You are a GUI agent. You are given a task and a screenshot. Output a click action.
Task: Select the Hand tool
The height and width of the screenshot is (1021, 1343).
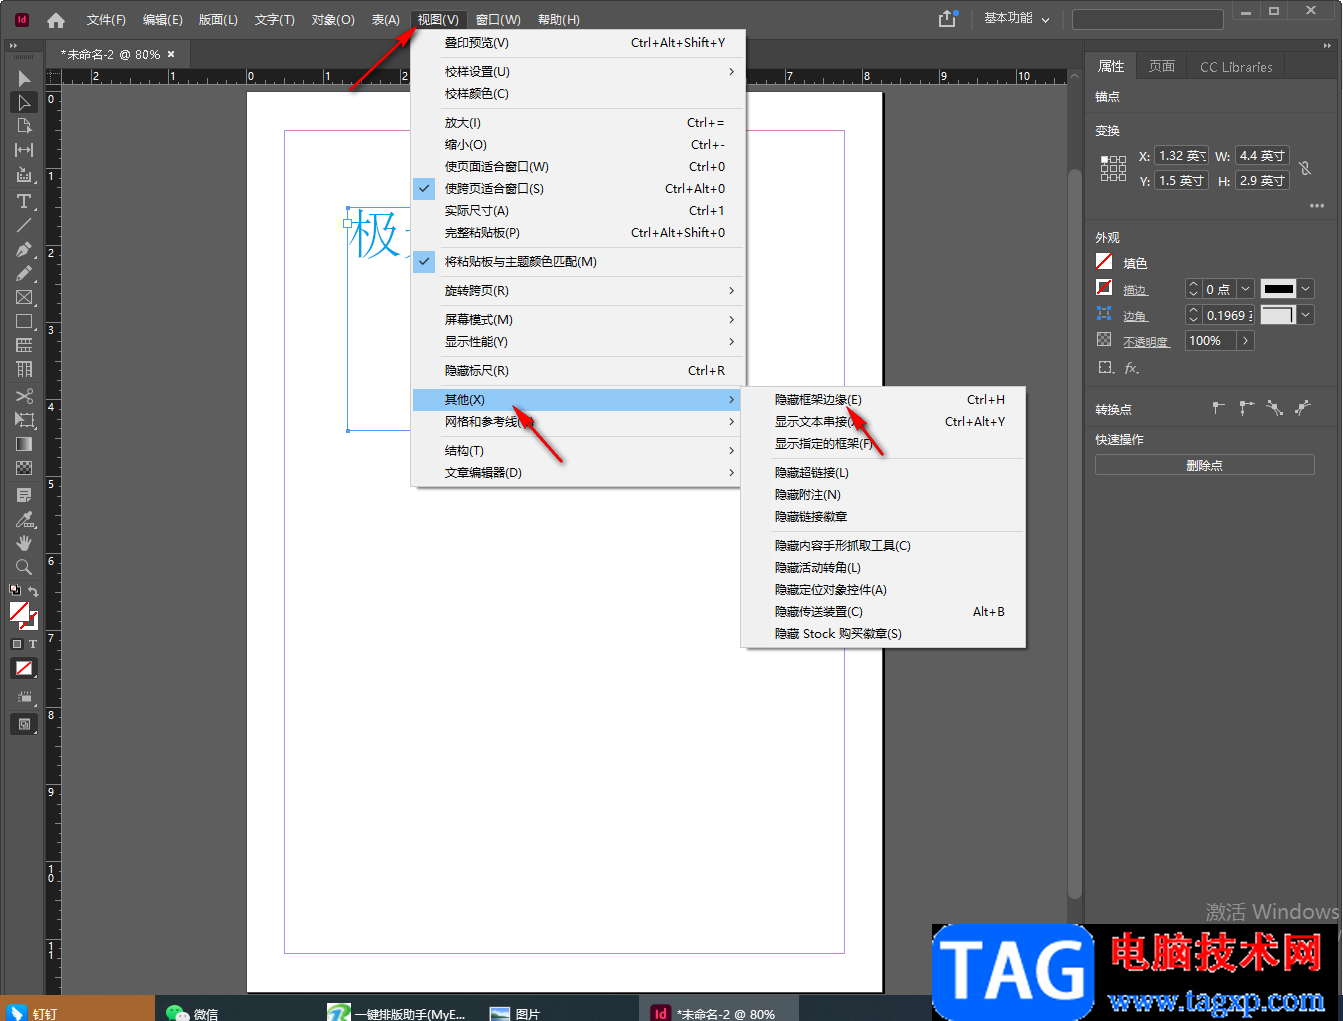(x=24, y=543)
